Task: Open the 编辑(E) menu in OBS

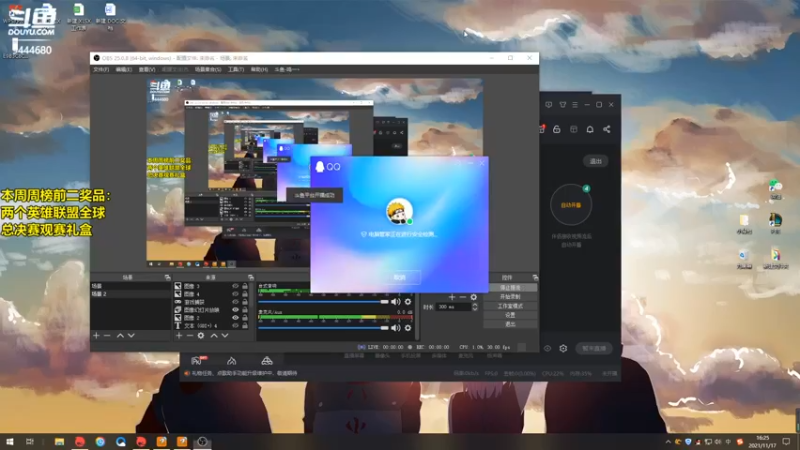Action: 123,69
